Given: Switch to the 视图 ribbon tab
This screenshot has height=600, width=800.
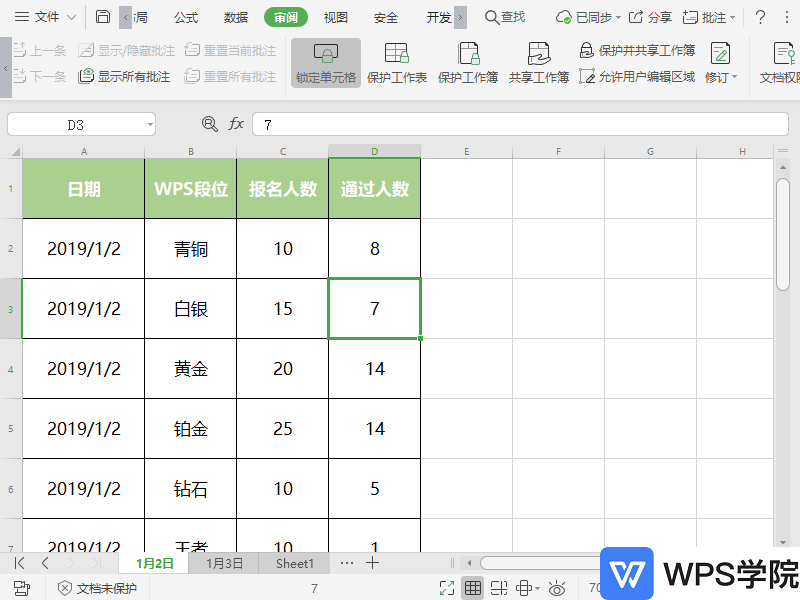Looking at the screenshot, I should 334,16.
